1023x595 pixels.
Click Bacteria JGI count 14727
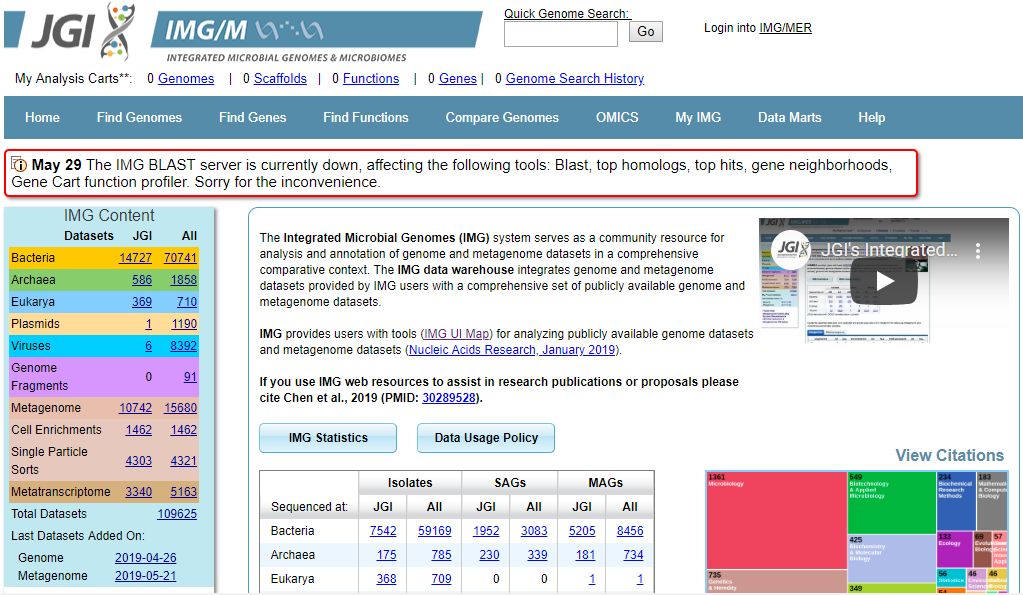(135, 258)
